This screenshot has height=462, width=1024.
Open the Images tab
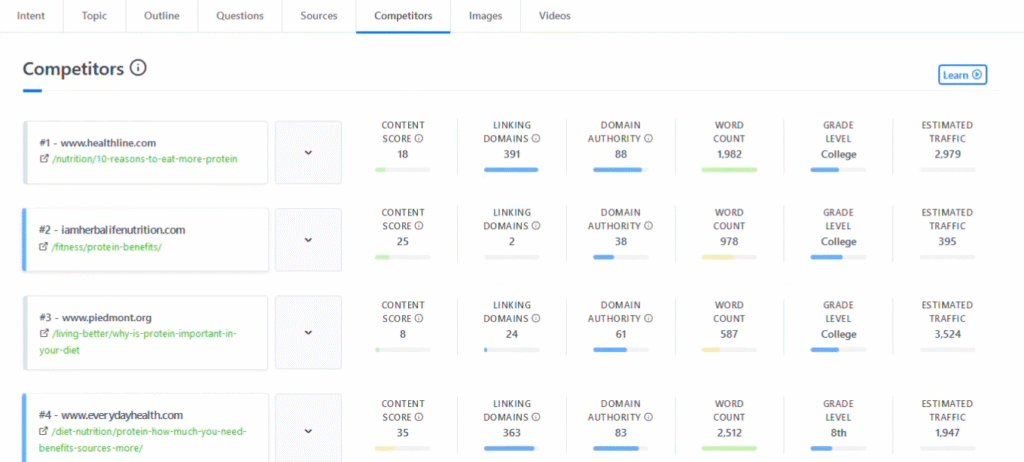pyautogui.click(x=485, y=16)
